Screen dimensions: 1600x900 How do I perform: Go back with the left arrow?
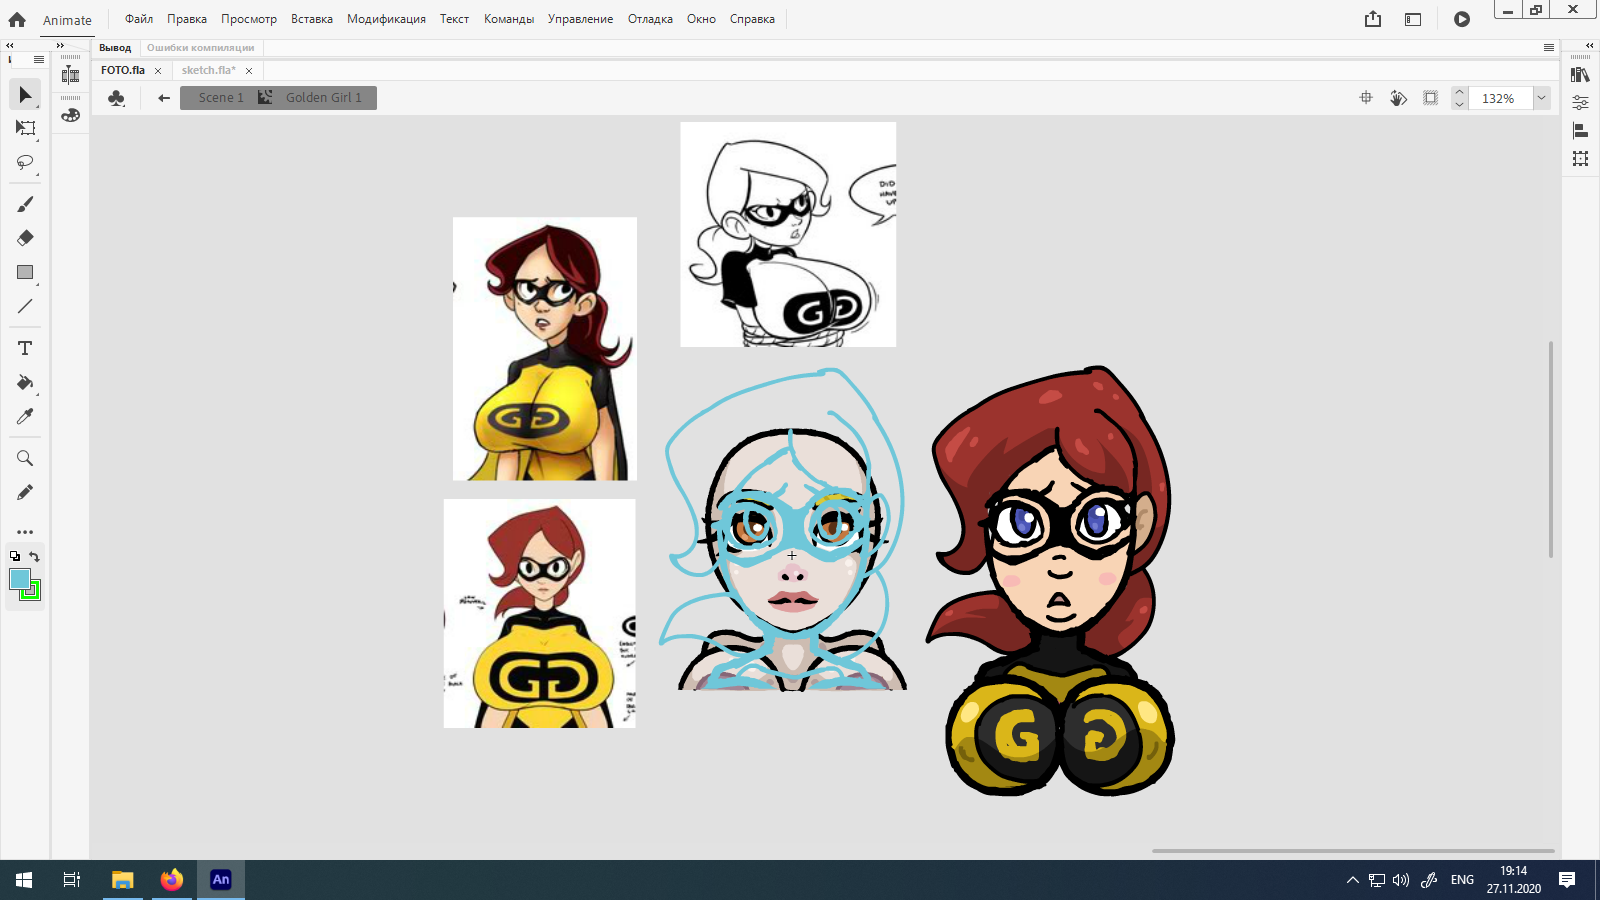click(x=164, y=98)
